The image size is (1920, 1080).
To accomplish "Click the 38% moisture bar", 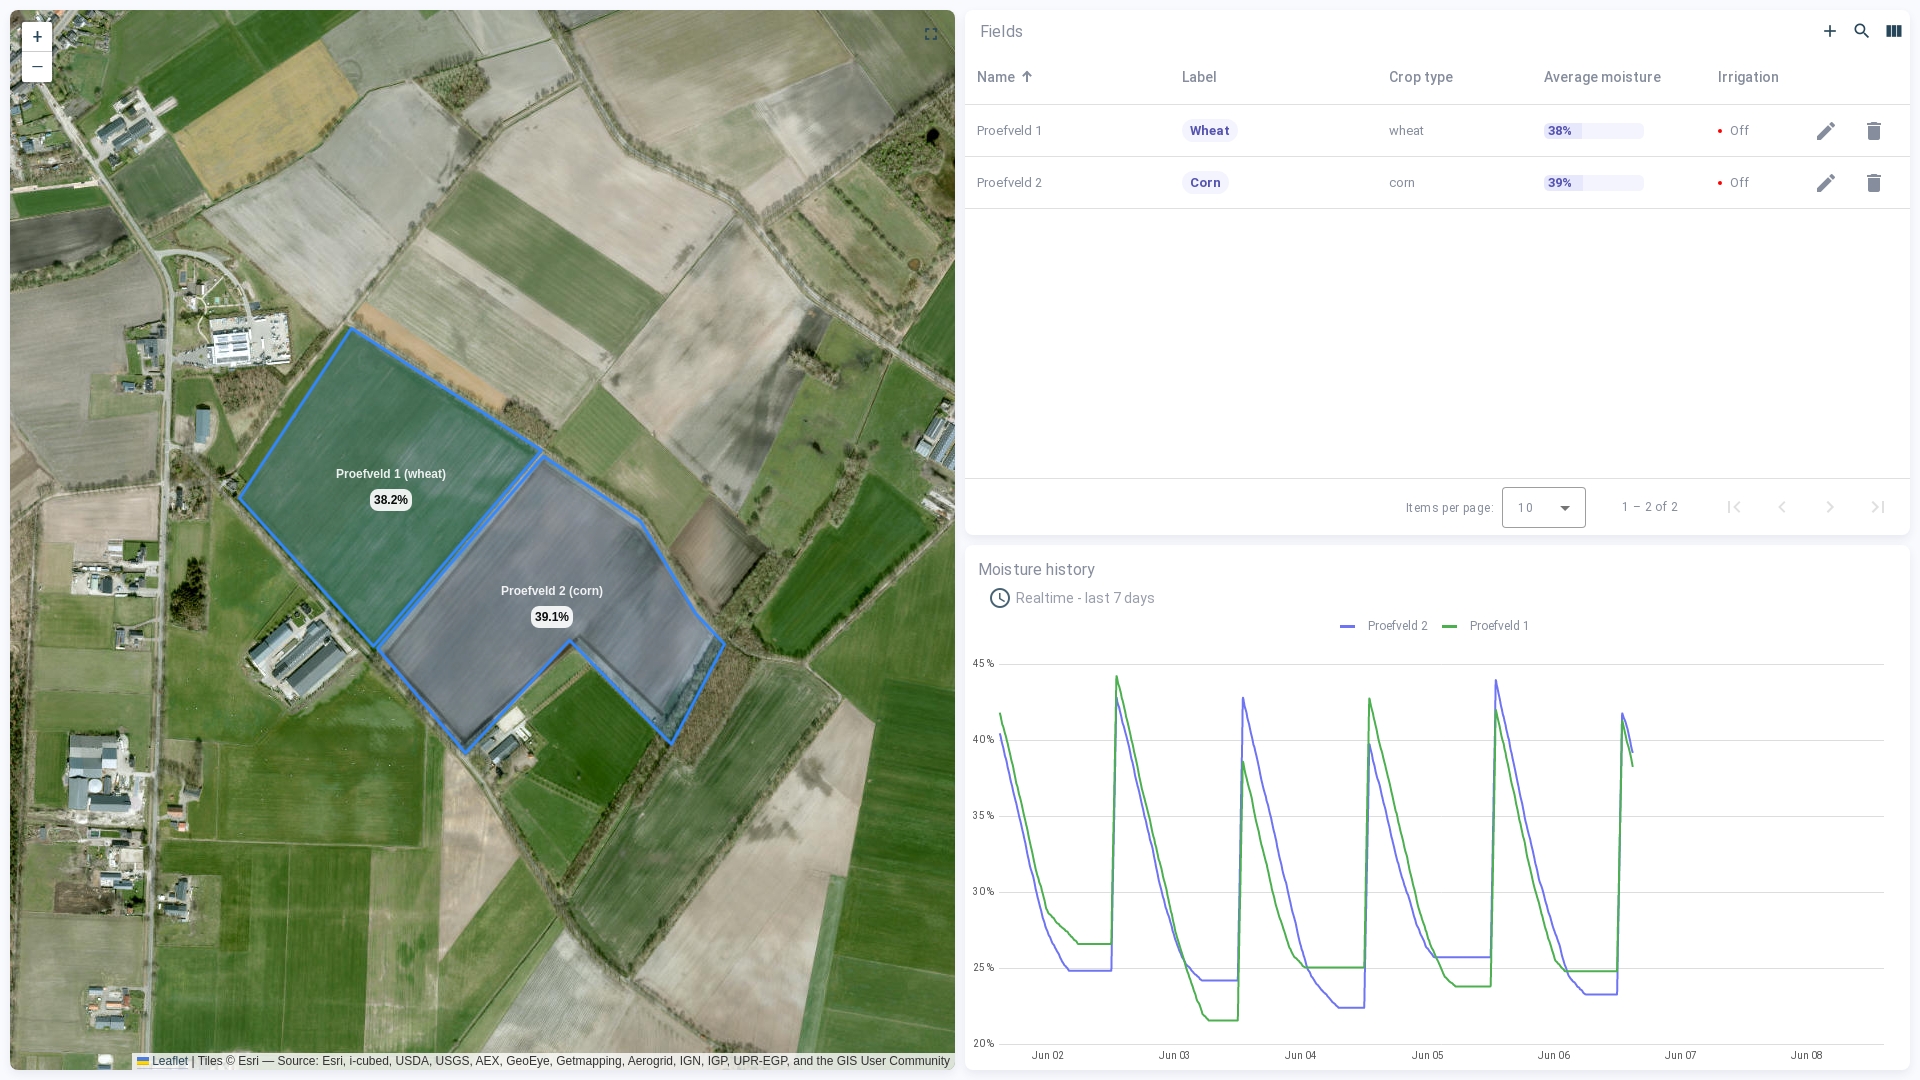I will pos(1594,131).
